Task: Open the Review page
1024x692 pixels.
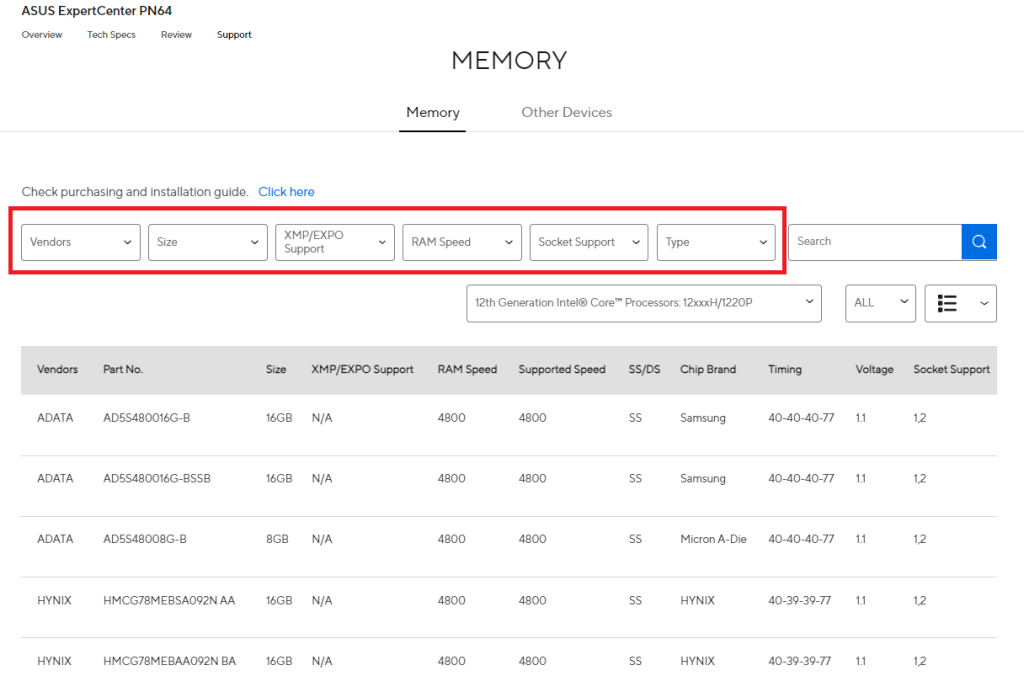Action: tap(176, 35)
